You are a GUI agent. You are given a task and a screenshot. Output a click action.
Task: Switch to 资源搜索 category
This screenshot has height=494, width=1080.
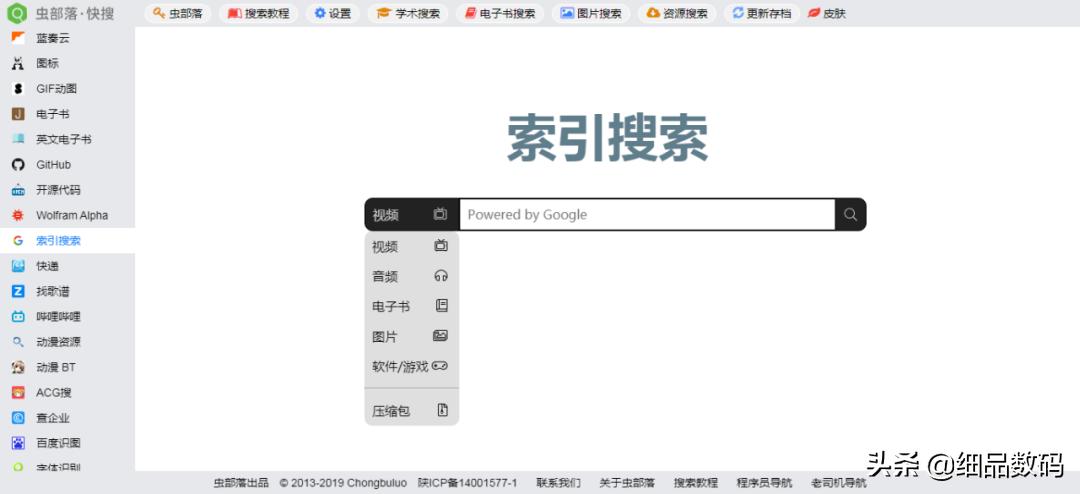click(x=677, y=13)
